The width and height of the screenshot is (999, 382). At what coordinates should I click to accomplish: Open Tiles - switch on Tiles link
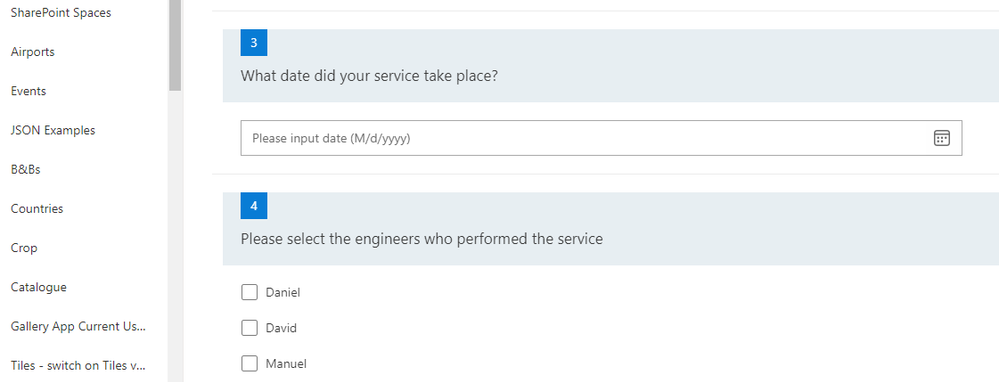tap(78, 365)
